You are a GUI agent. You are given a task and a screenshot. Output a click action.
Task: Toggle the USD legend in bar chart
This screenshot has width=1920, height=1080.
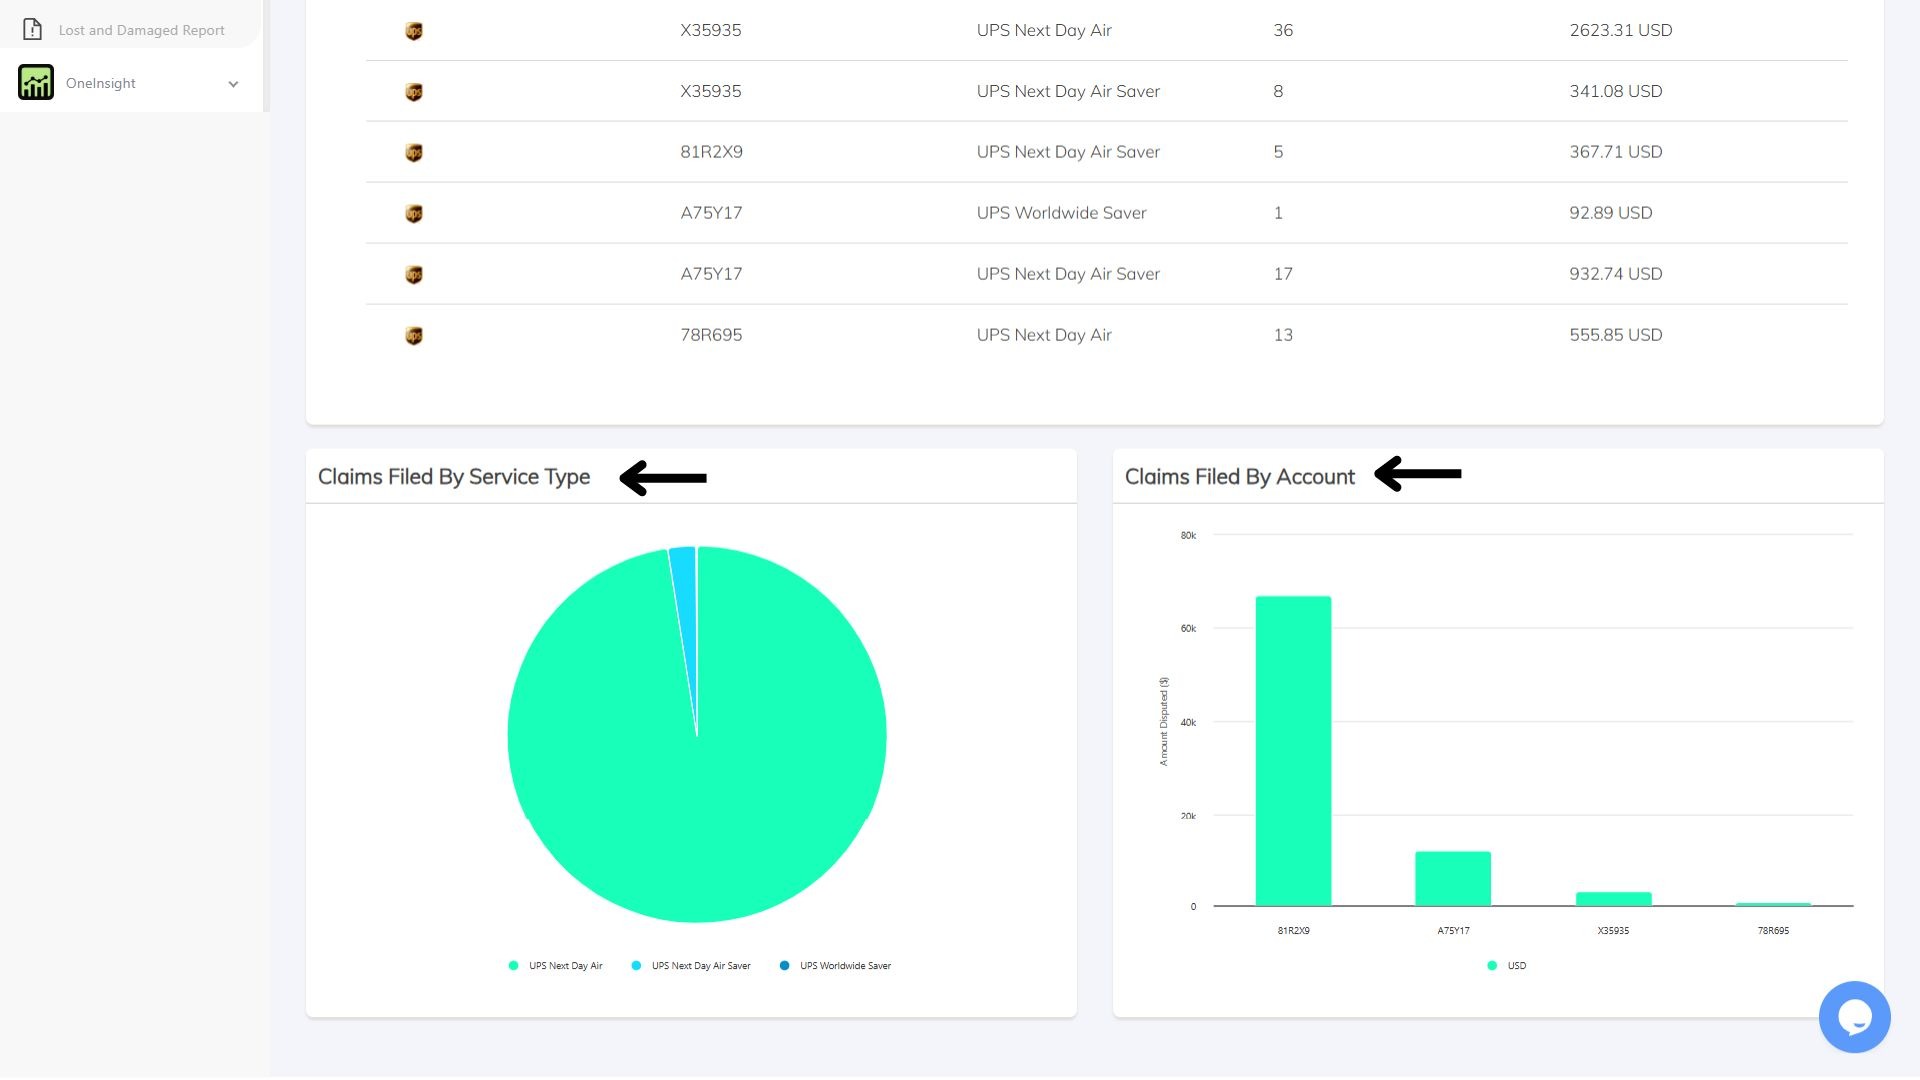point(1516,966)
